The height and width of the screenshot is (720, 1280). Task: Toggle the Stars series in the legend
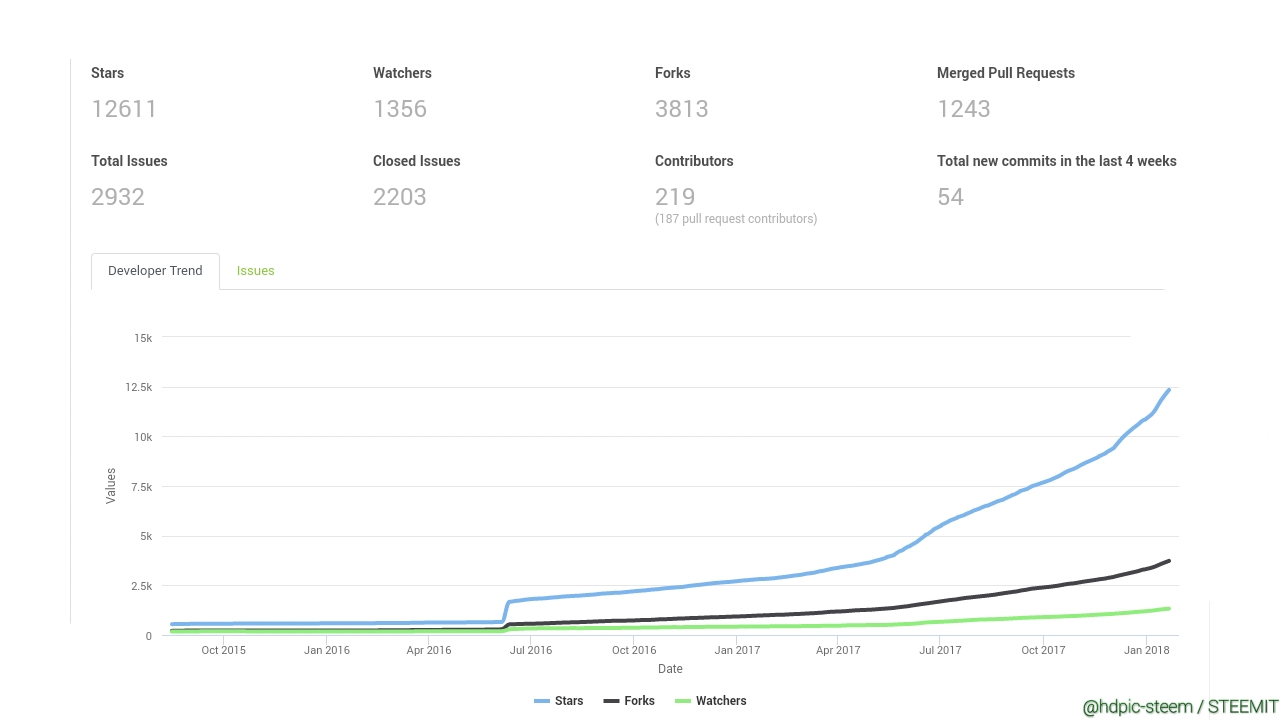coord(558,701)
